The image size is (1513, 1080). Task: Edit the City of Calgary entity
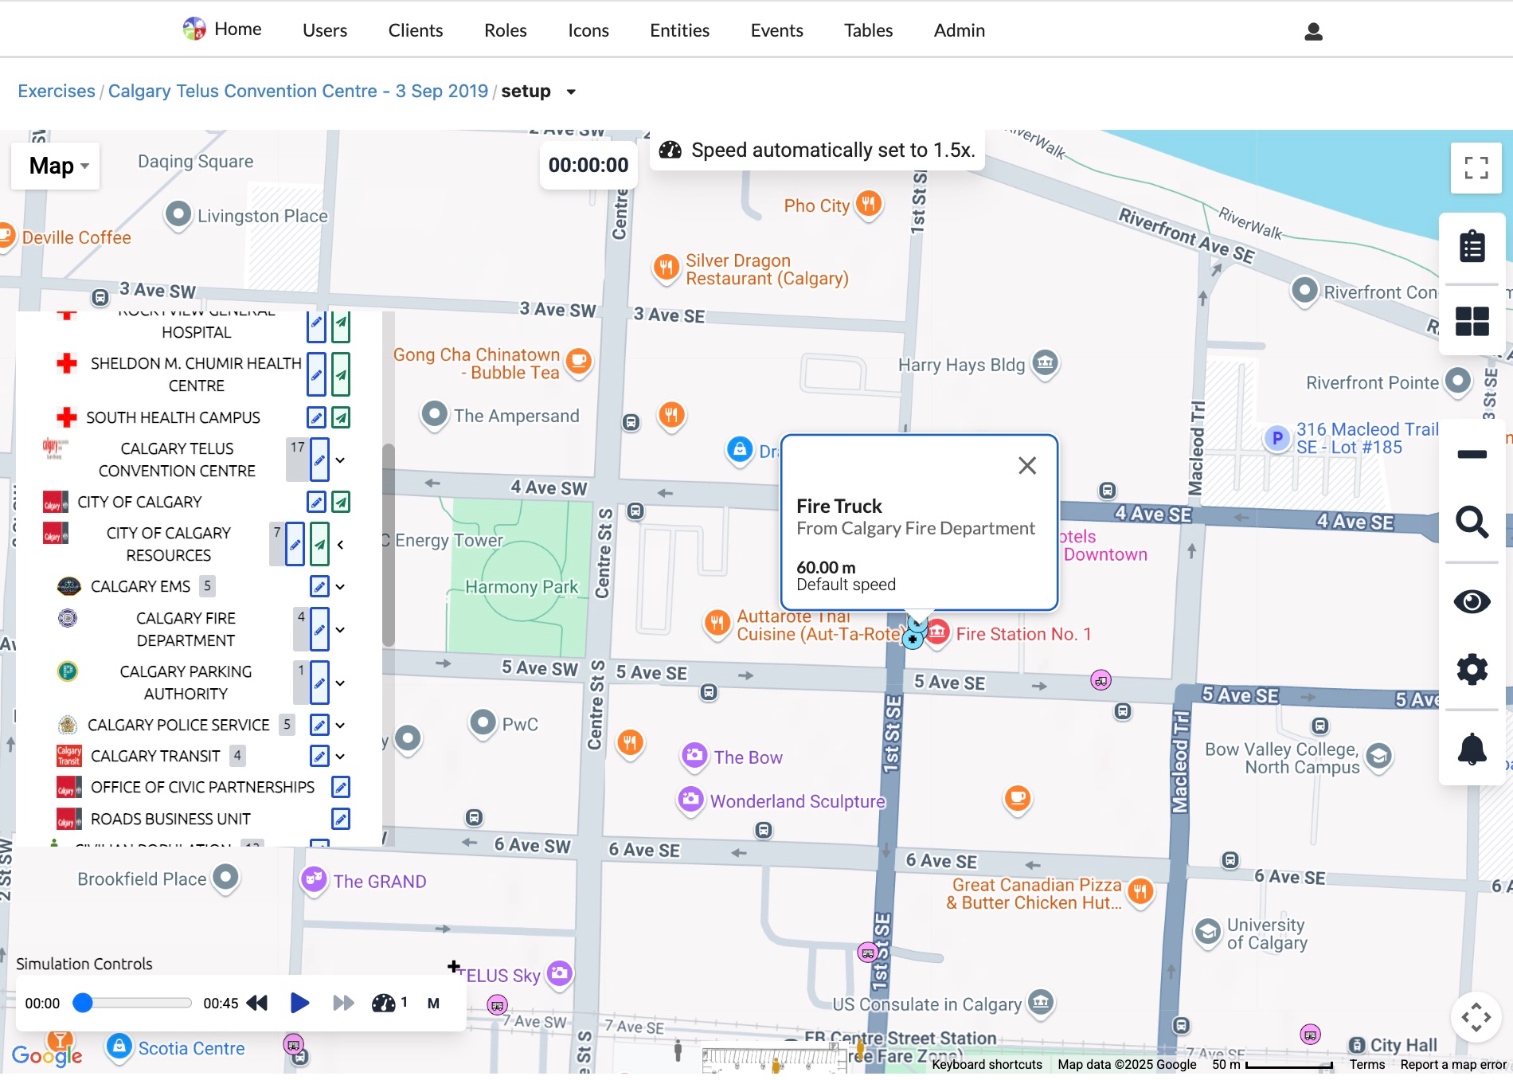pyautogui.click(x=316, y=502)
